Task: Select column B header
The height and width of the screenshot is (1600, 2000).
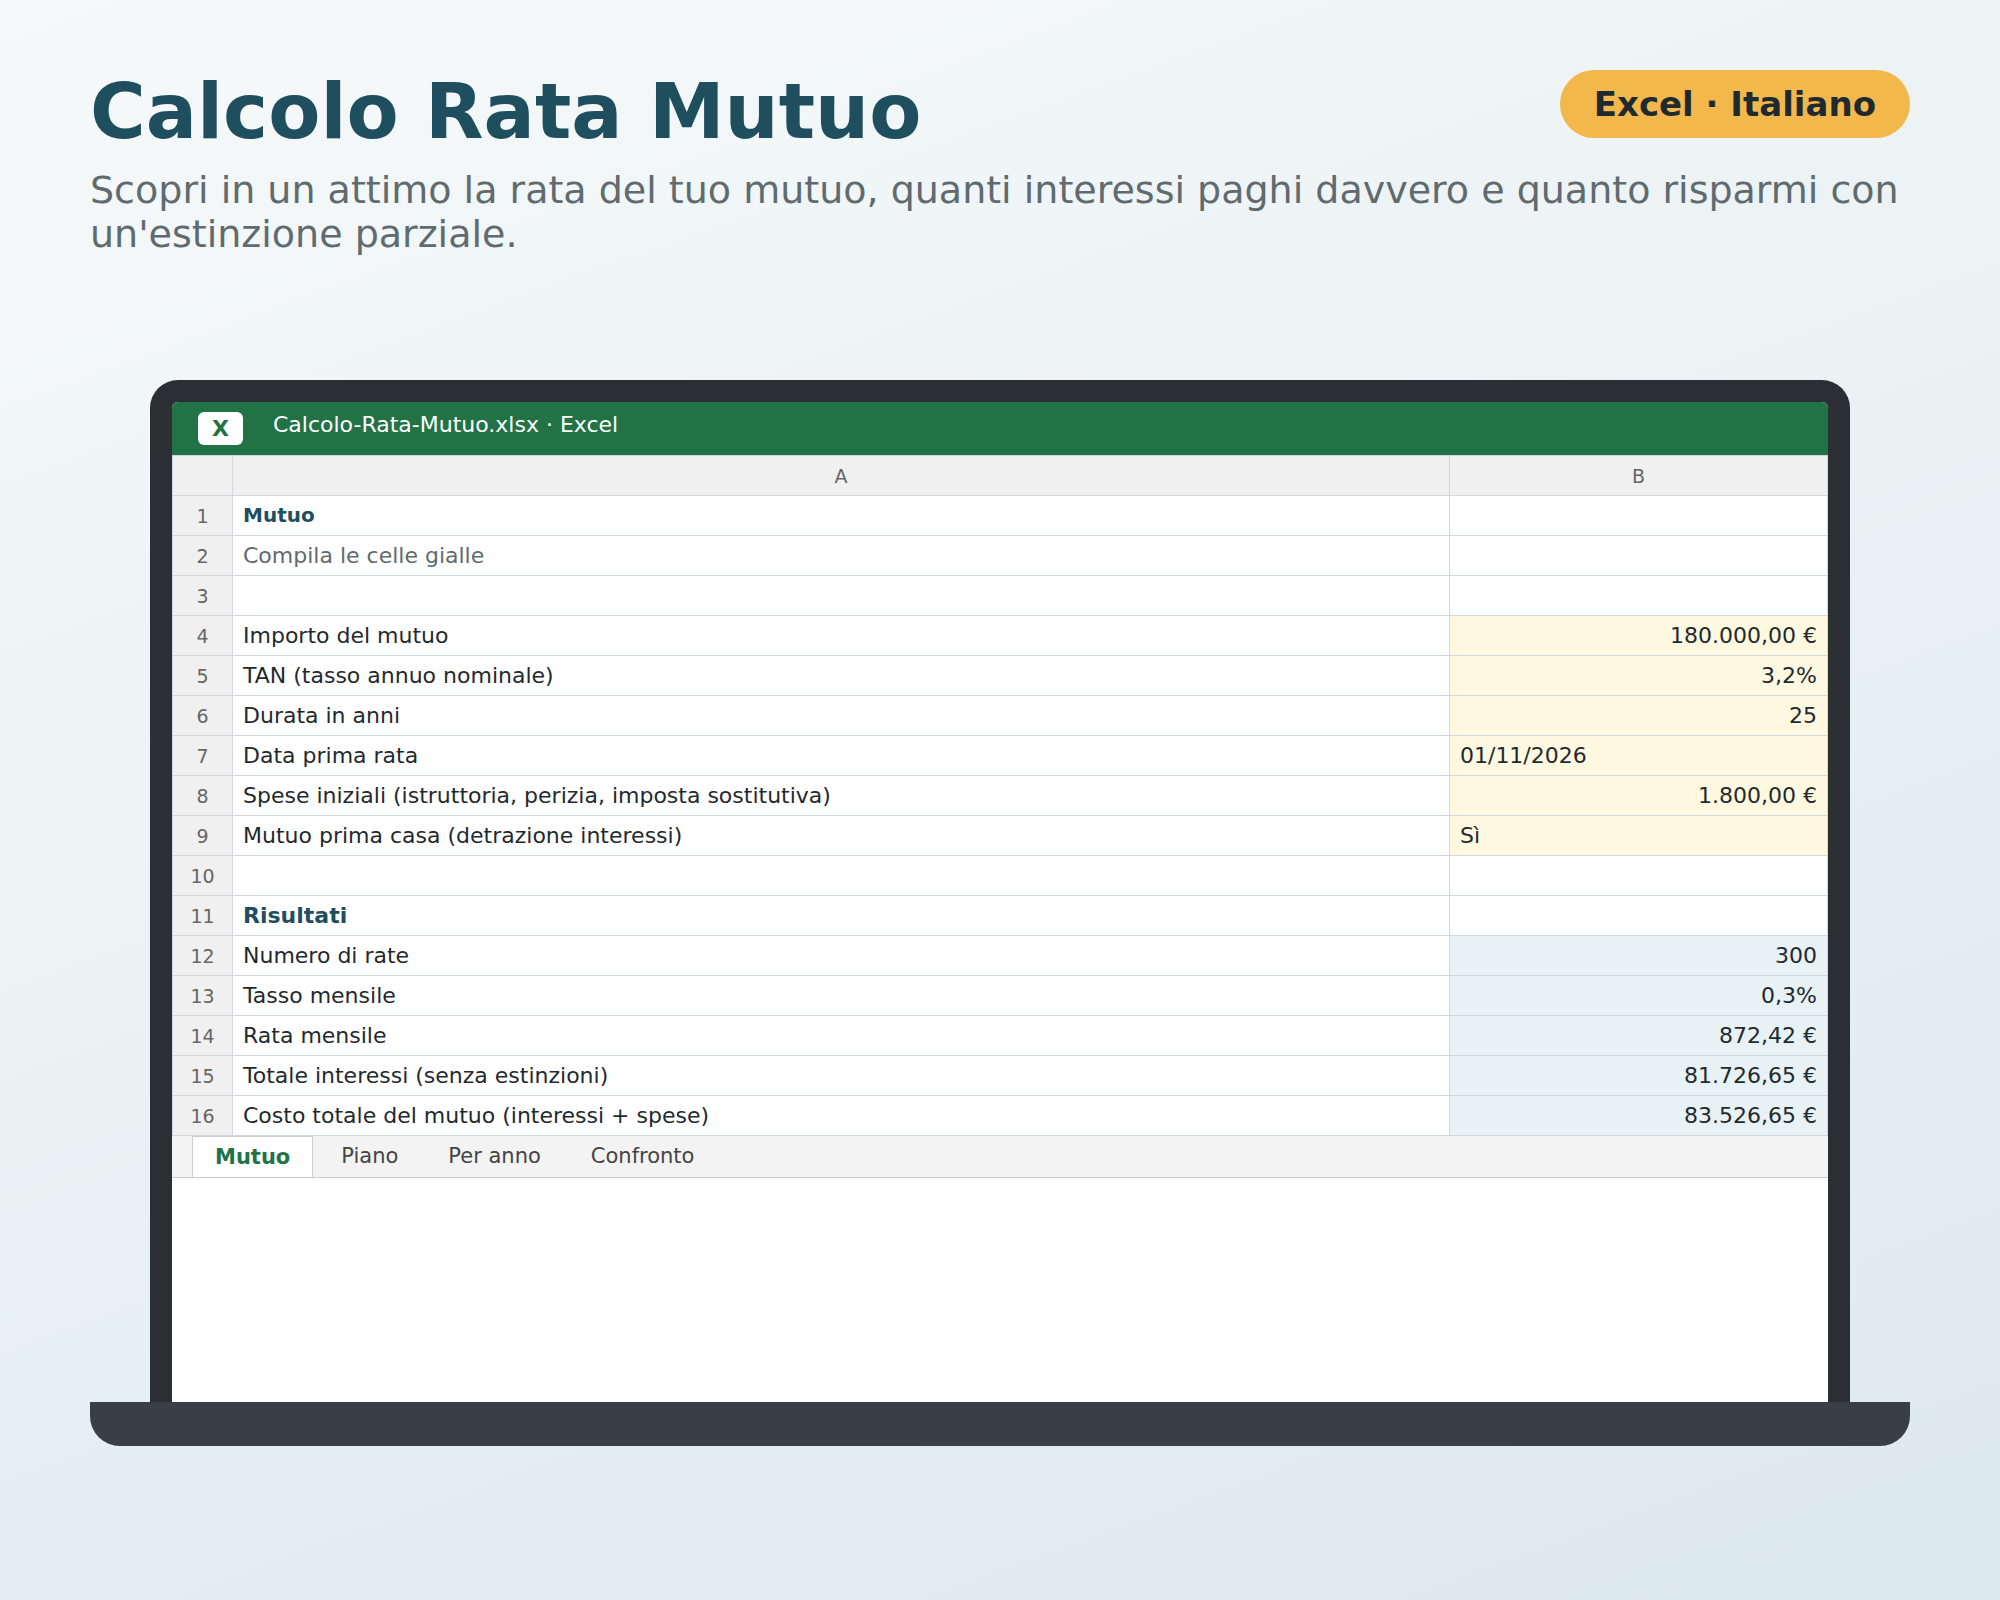Action: click(x=1638, y=476)
